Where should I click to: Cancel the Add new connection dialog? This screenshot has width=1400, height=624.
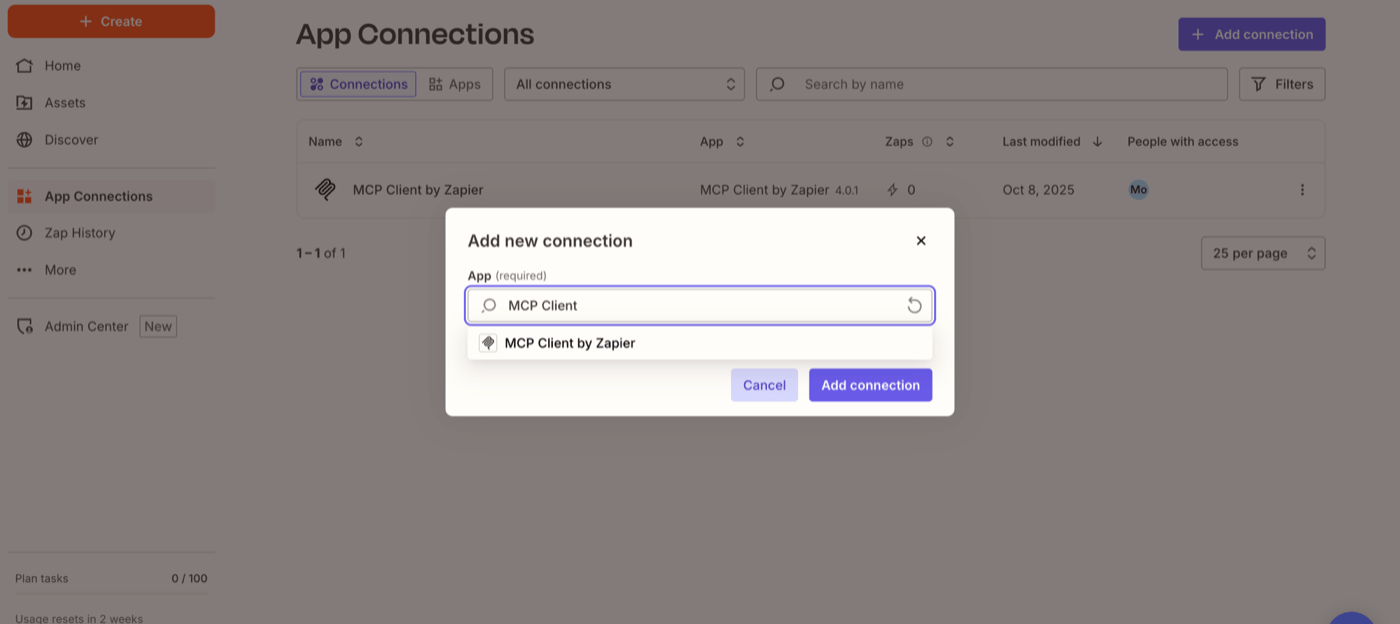click(764, 385)
